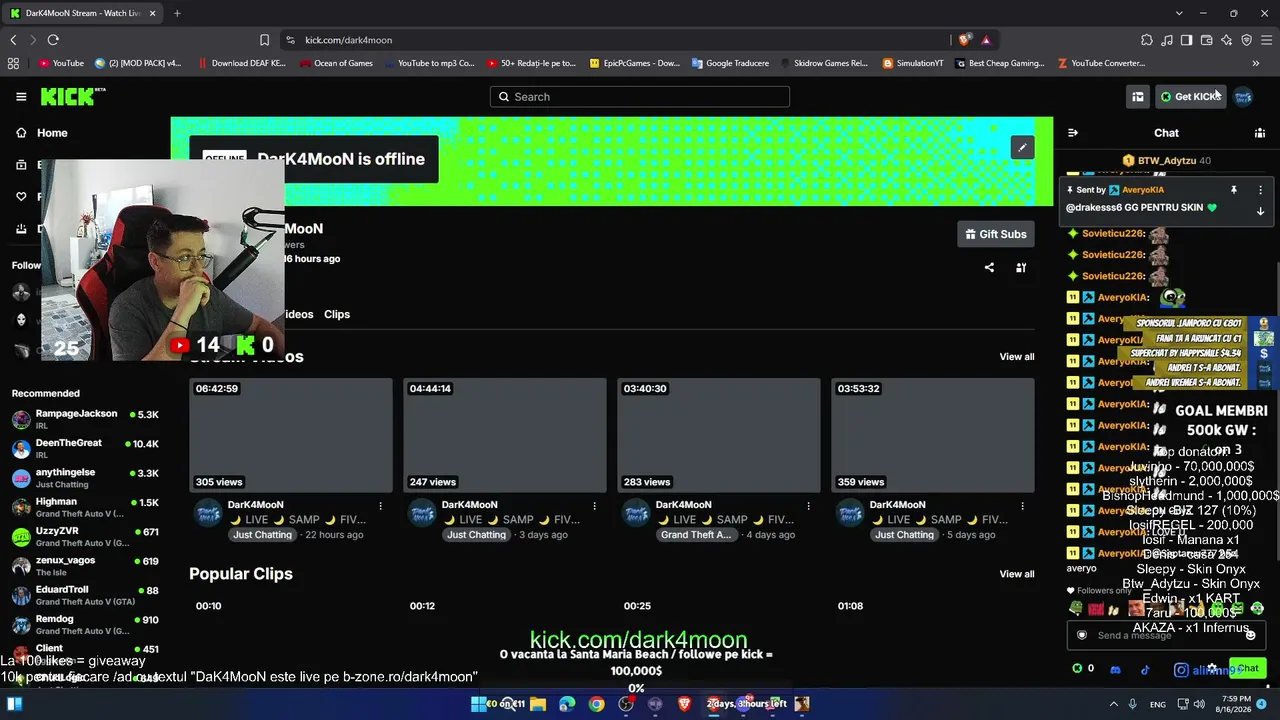Viewport: 1280px width, 720px height.
Task: Click the pin icon on pinned message
Action: point(1234,190)
